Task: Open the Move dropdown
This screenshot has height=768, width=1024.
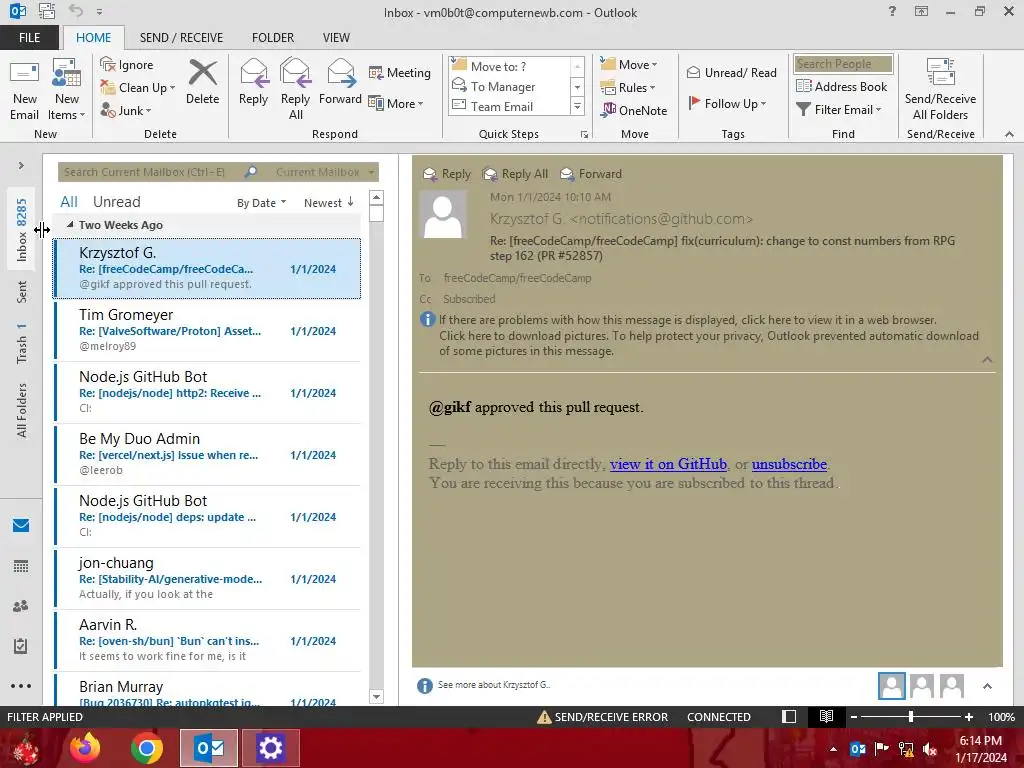Action: coord(629,65)
